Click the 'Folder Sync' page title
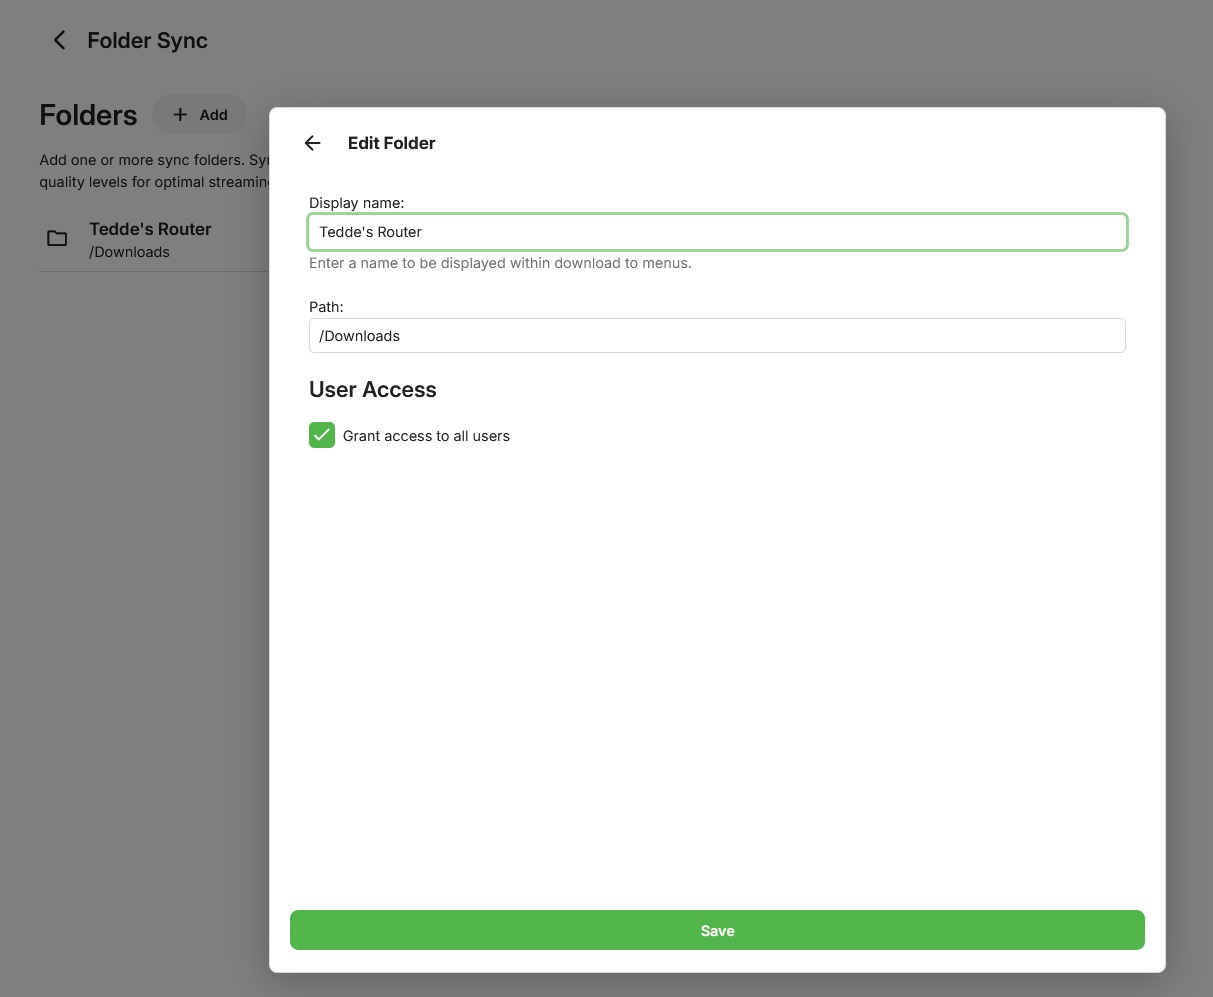The height and width of the screenshot is (997, 1213). click(x=147, y=41)
